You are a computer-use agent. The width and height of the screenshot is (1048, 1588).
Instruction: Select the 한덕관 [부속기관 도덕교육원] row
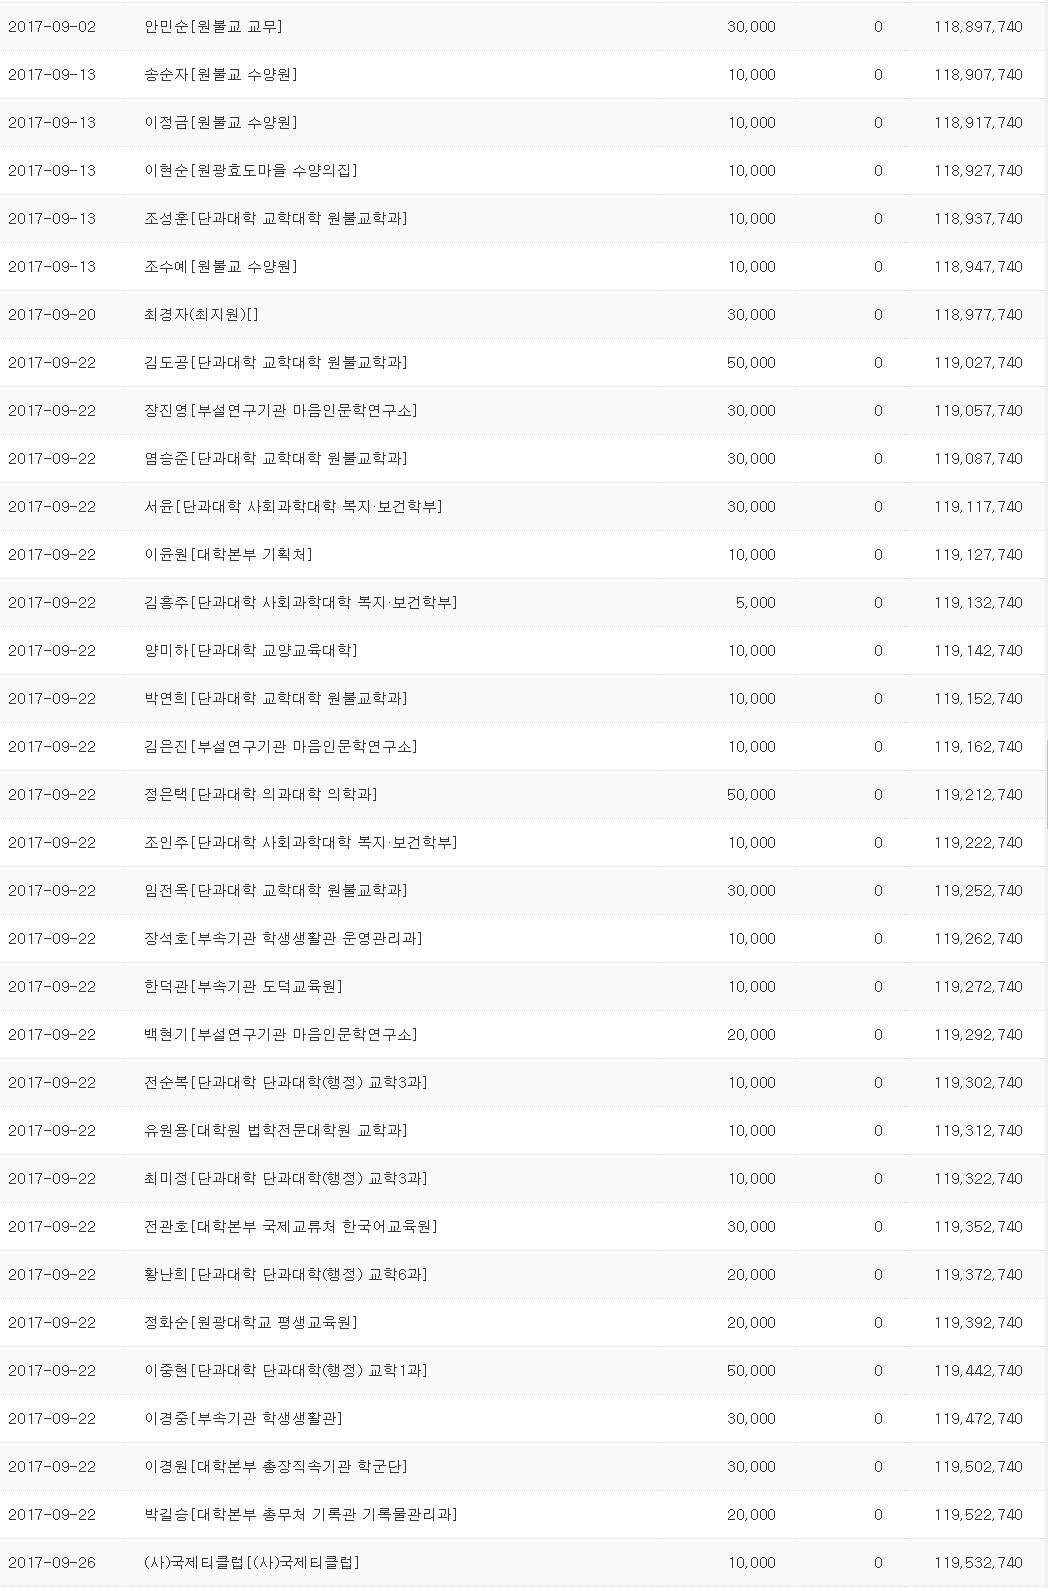tap(243, 987)
